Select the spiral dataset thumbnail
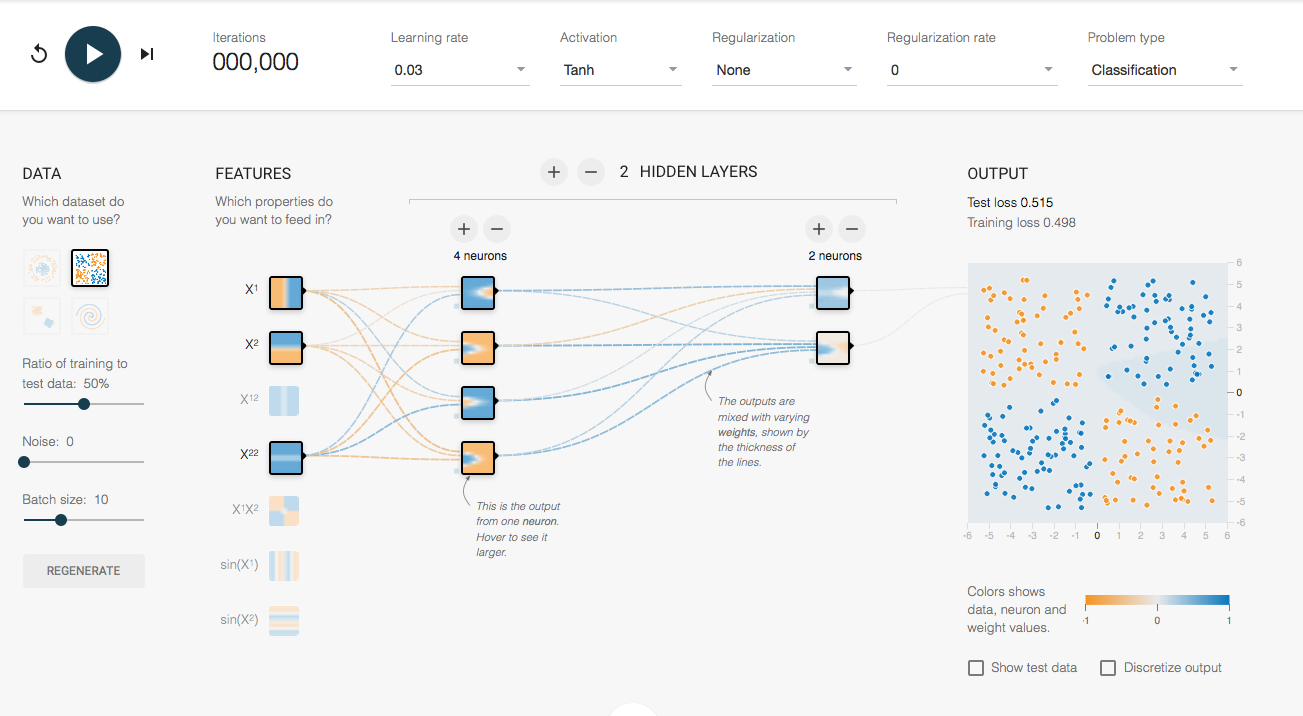This screenshot has width=1303, height=716. coord(90,316)
